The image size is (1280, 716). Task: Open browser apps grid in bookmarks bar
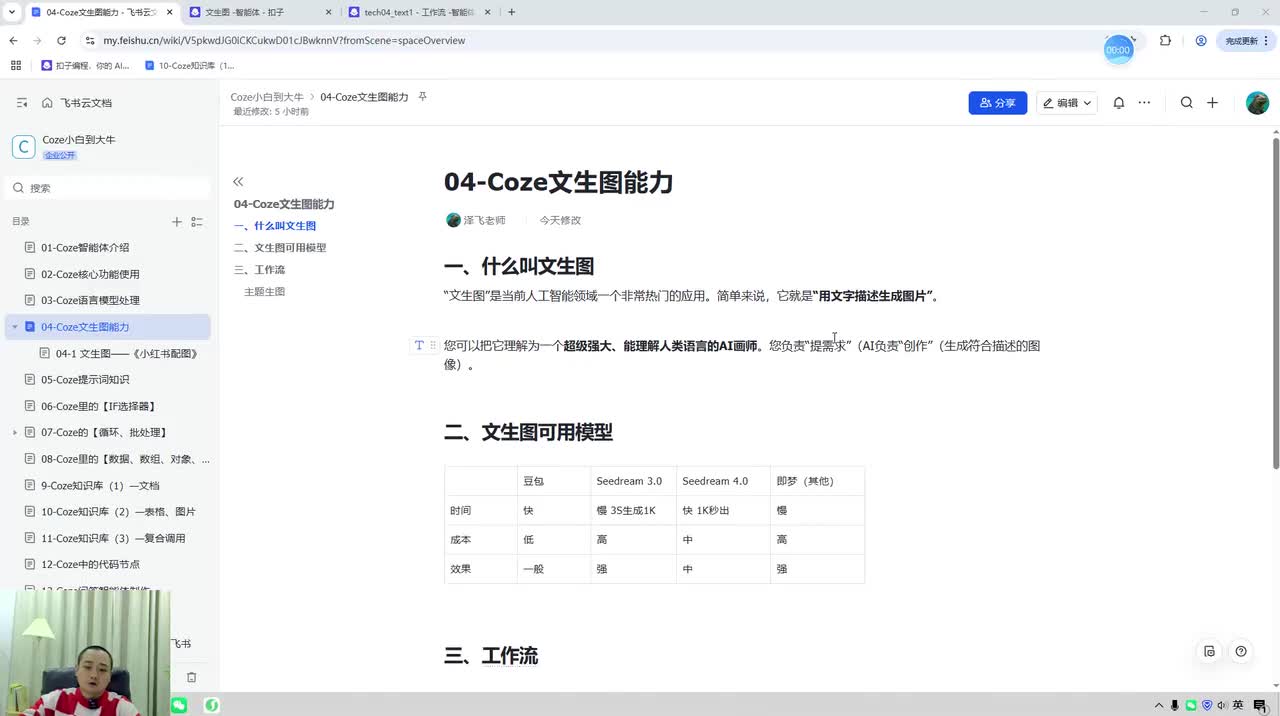point(15,66)
